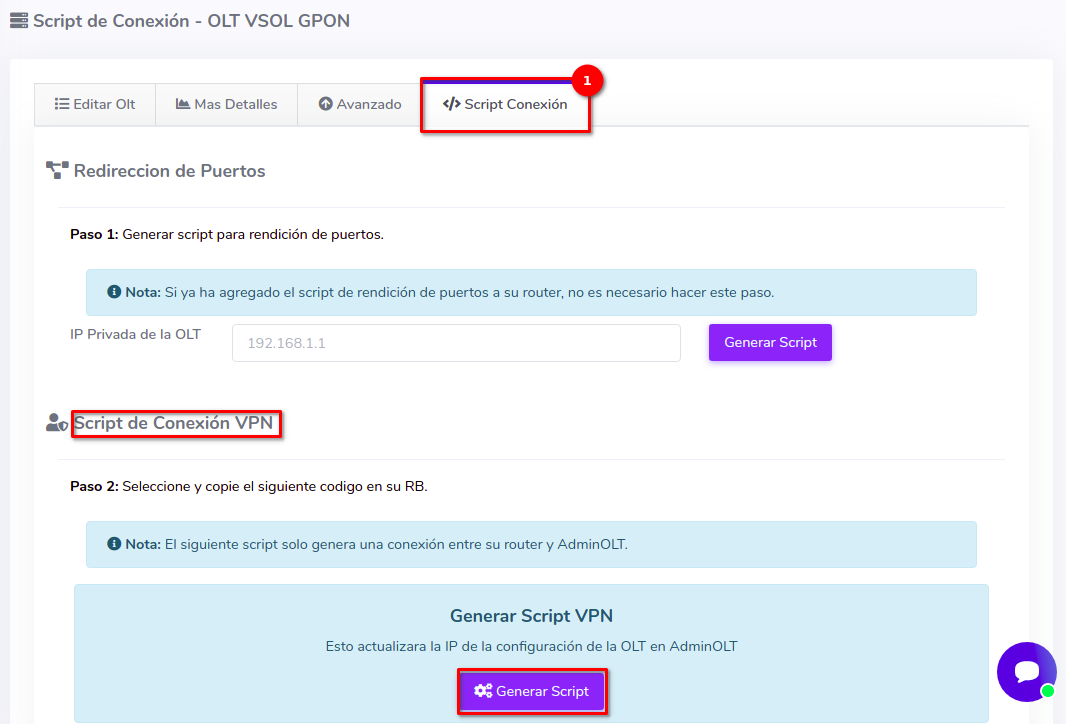The height and width of the screenshot is (724, 1066).
Task: Open the Editar Olt tab
Action: point(95,104)
